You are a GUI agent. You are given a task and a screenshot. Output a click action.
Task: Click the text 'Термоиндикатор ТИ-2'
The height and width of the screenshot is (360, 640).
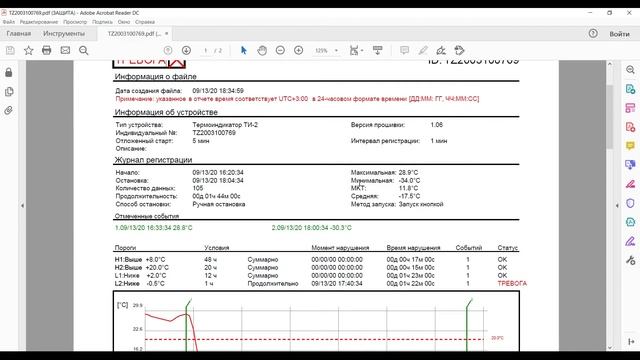click(225, 125)
